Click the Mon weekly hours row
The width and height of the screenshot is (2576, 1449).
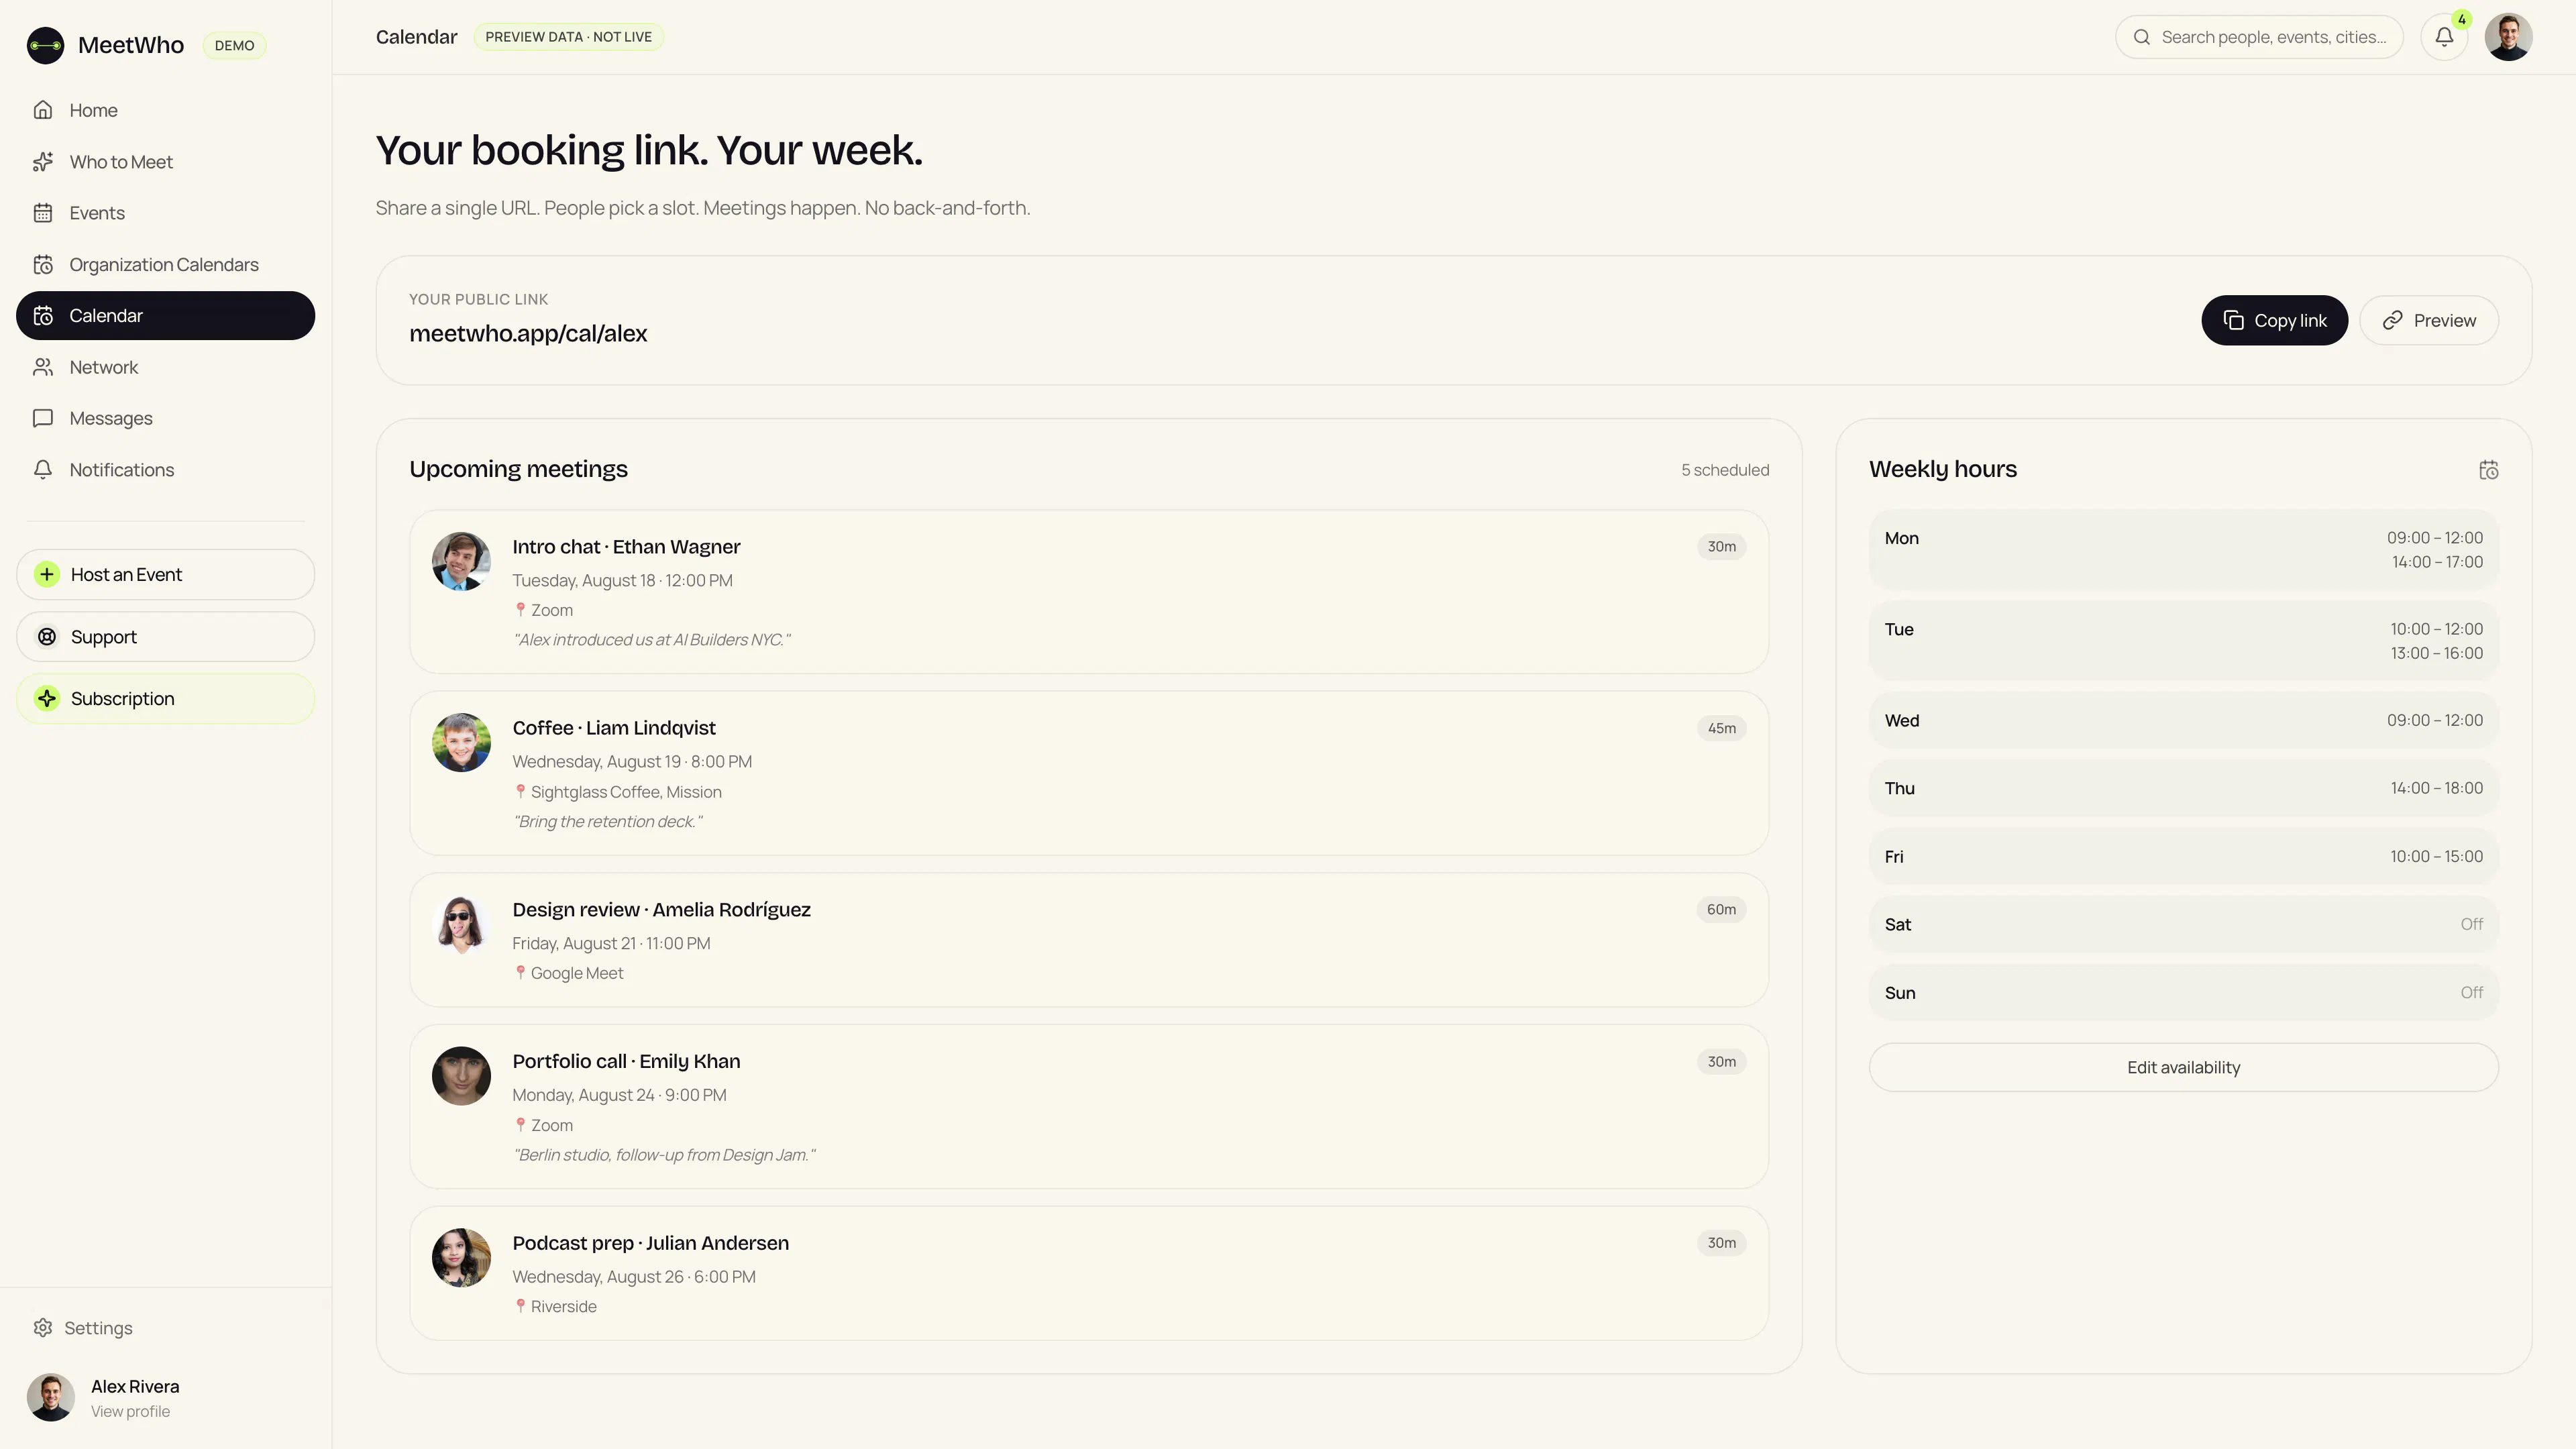(2183, 550)
